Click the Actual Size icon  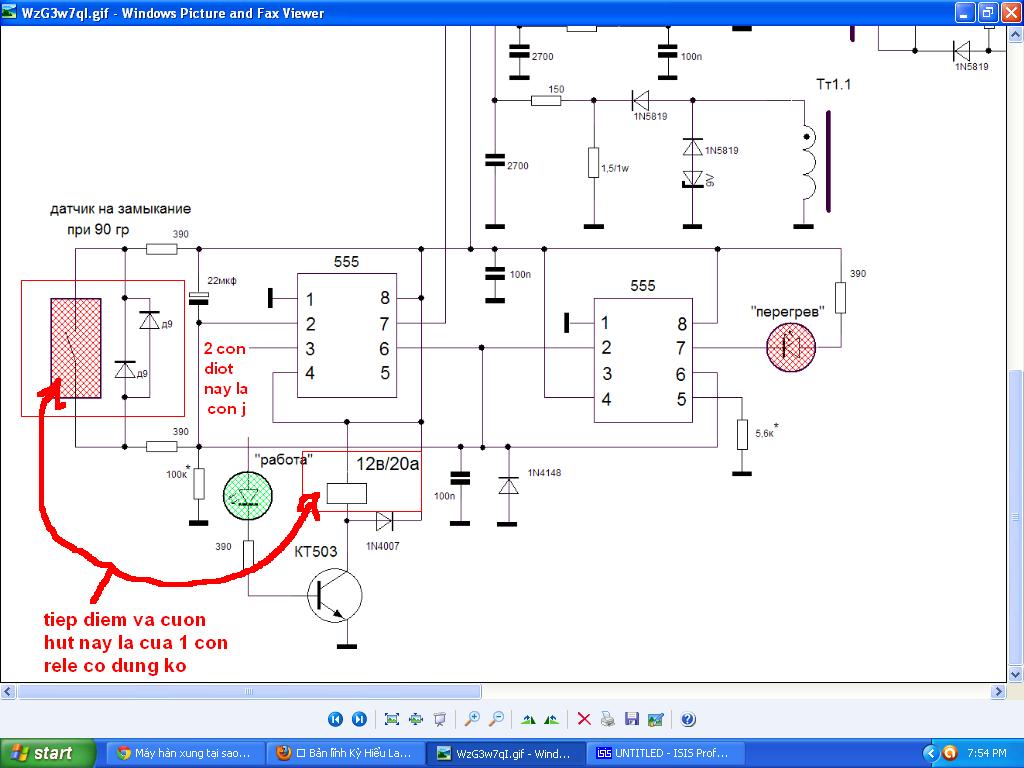pos(416,719)
